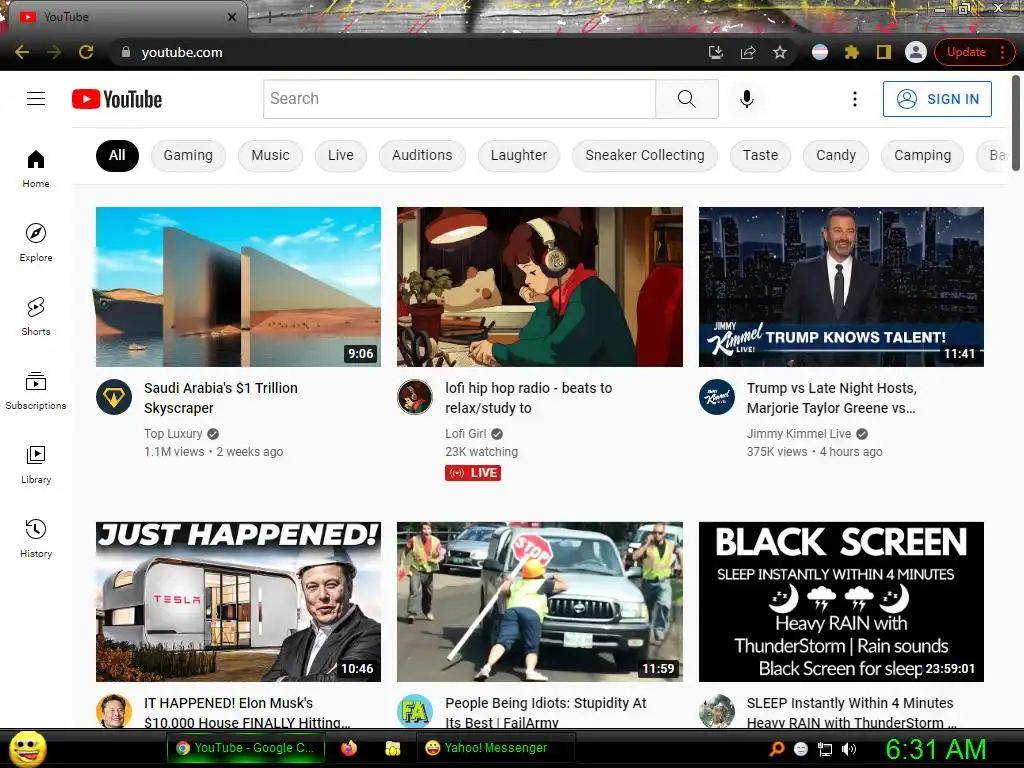The width and height of the screenshot is (1024, 768).
Task: Select the Taste filter chip
Action: tap(760, 155)
